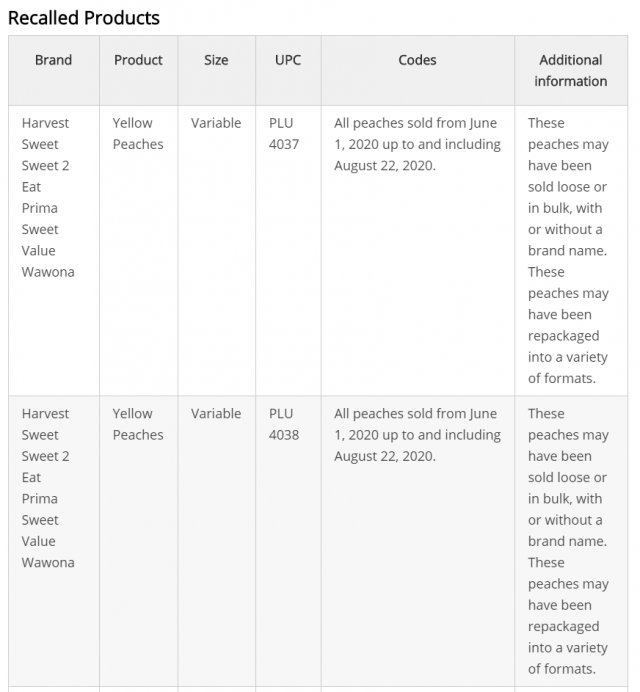Click Variable size in the PLU 4038 row
The width and height of the screenshot is (640, 692).
coord(216,413)
